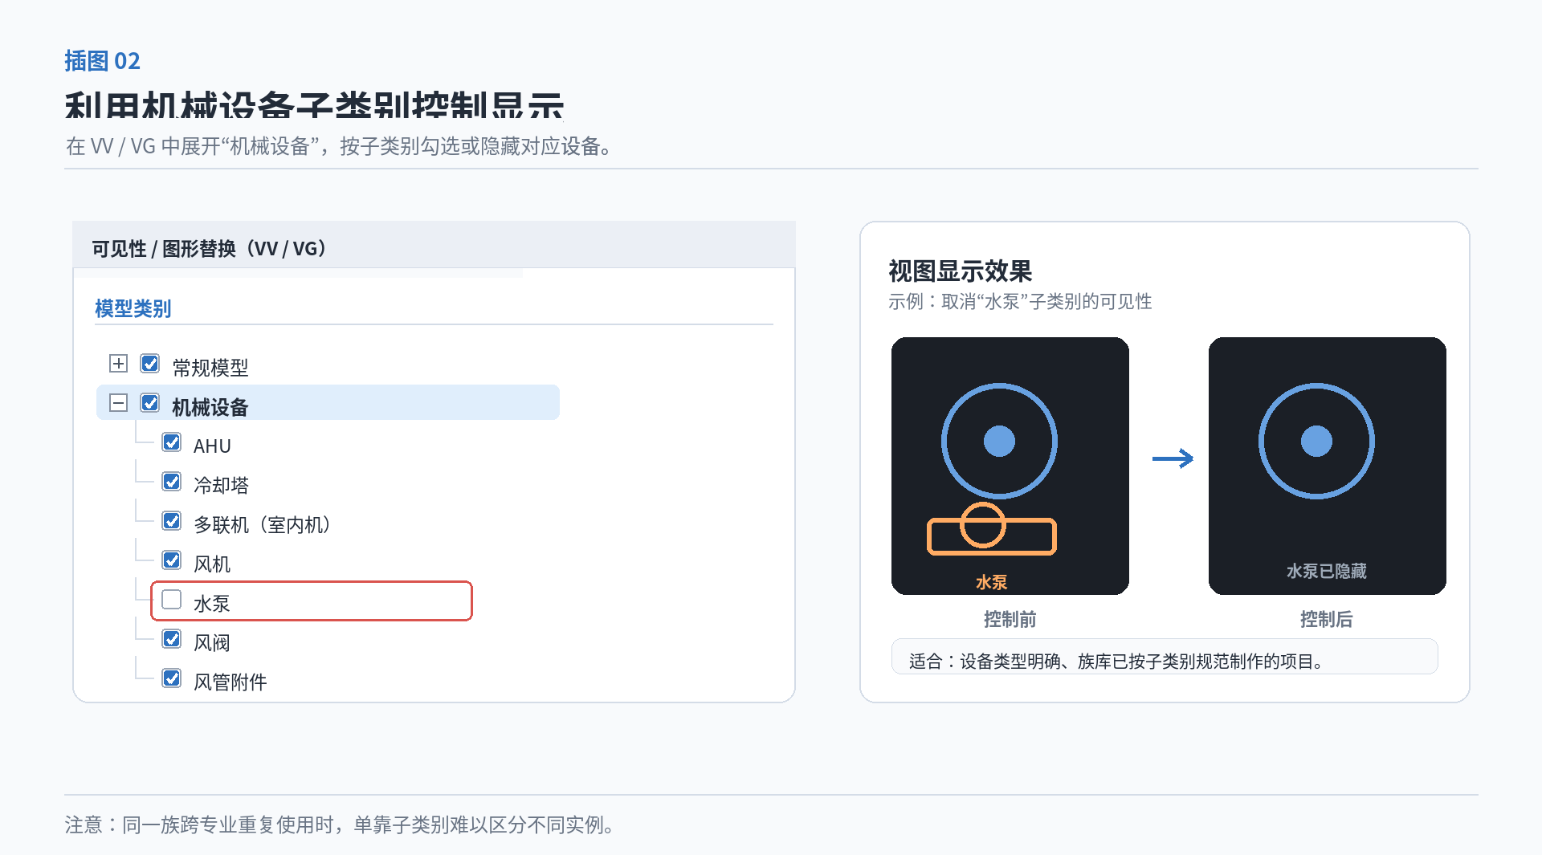Image resolution: width=1542 pixels, height=855 pixels.
Task: Open the 模型类别 tab
Action: 133,308
